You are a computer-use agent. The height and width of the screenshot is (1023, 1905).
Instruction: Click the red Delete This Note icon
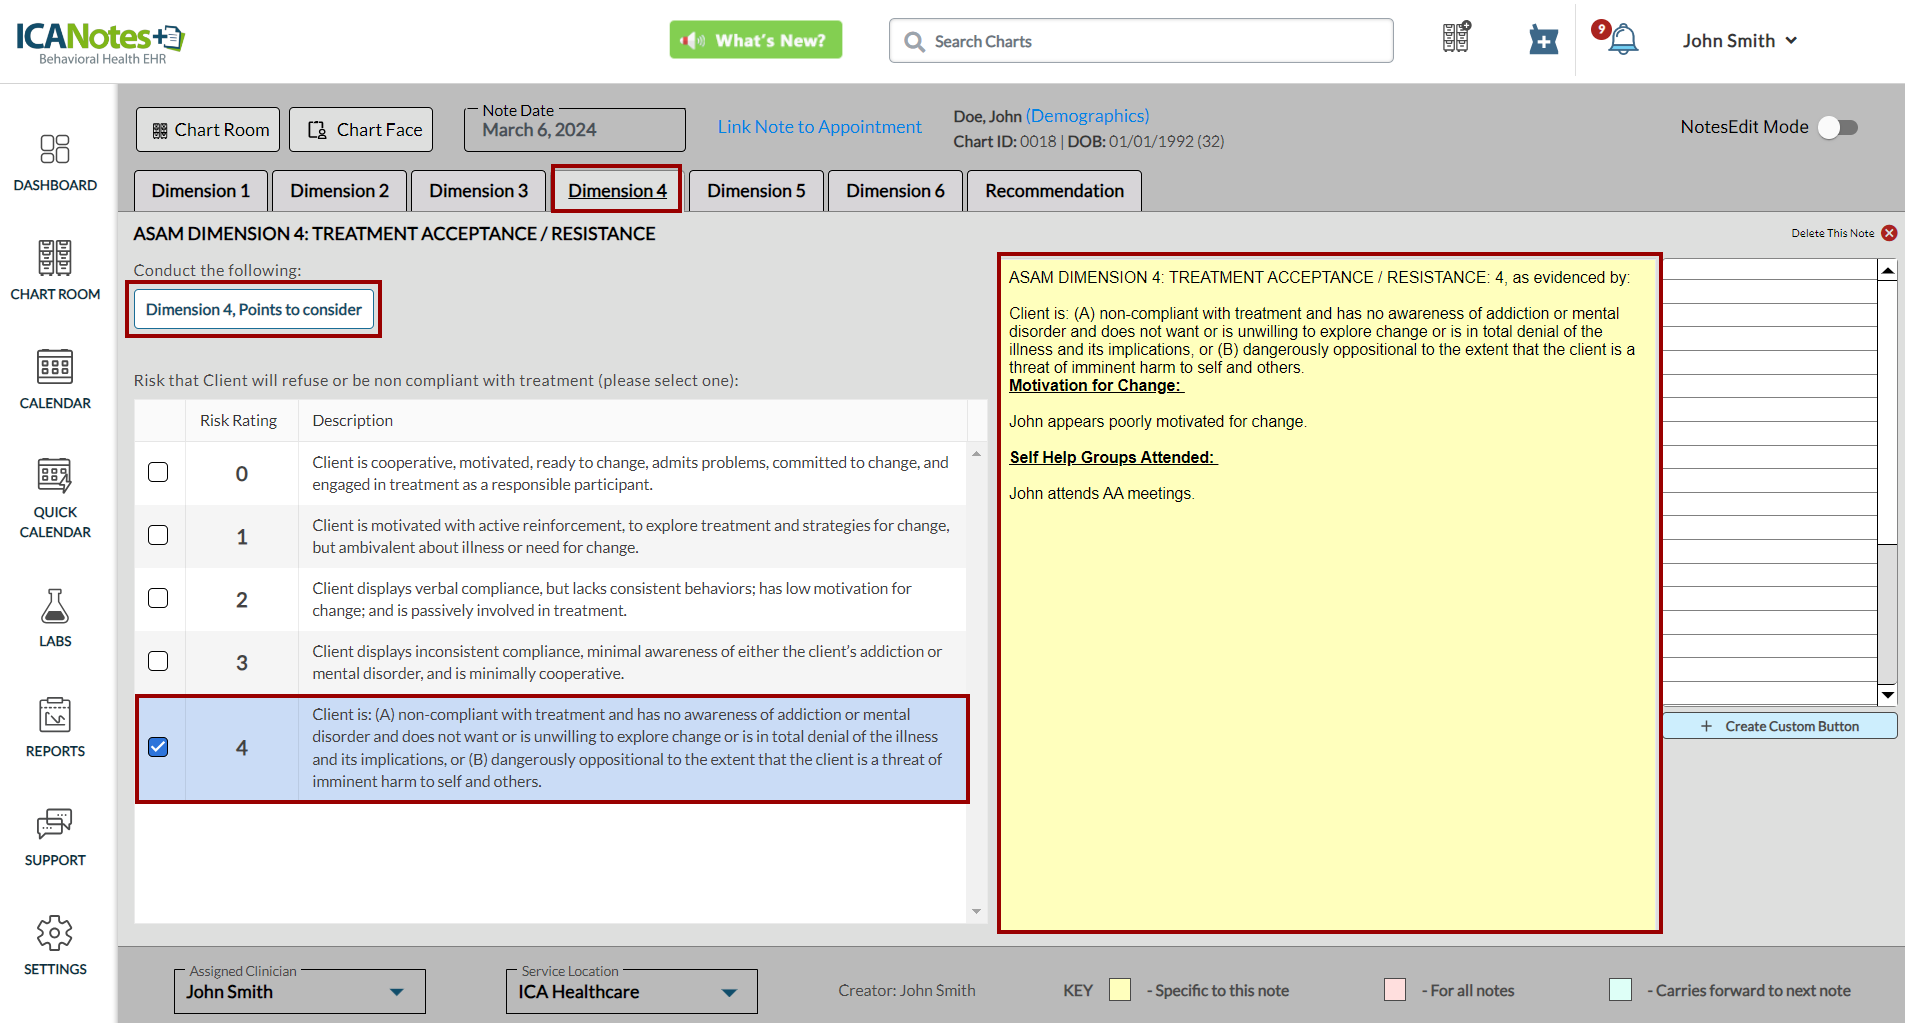[1889, 233]
